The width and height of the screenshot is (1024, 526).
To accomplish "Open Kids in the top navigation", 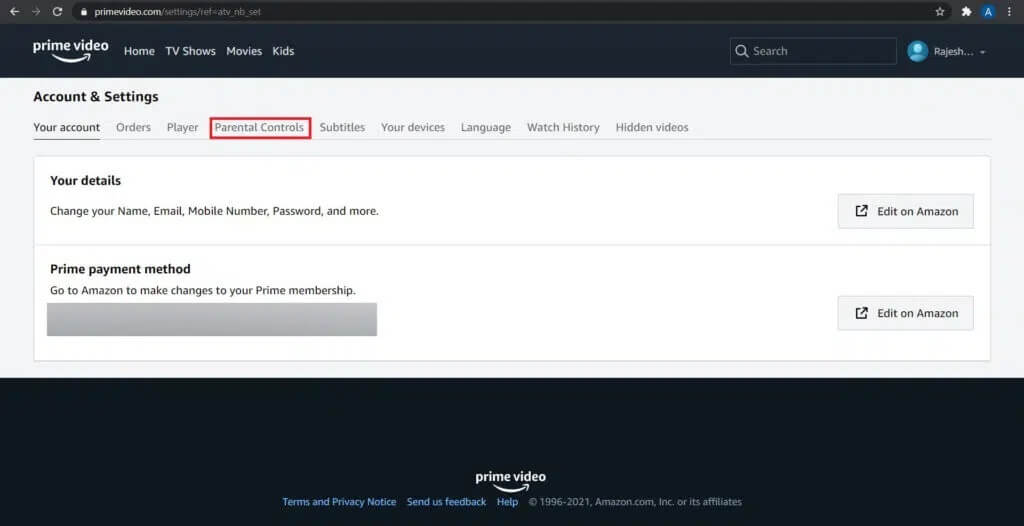I will 283,51.
